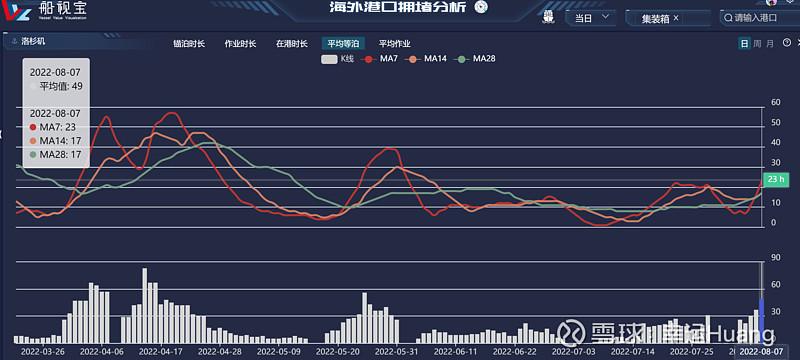Toggle the K线 legend series

(x=337, y=59)
